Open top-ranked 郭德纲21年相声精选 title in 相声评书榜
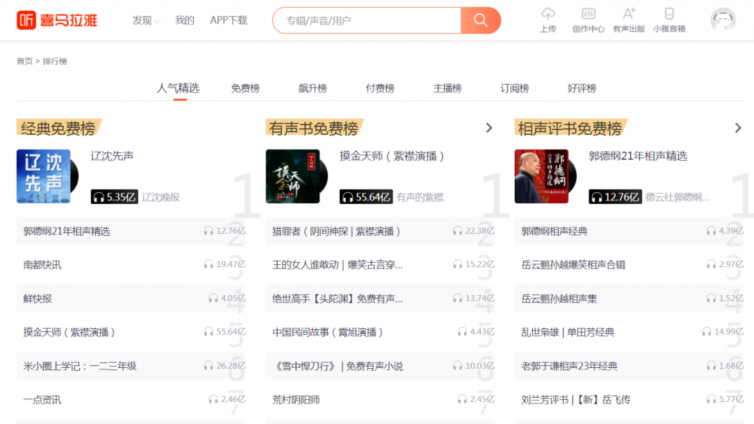This screenshot has height=424, width=754. click(x=638, y=156)
